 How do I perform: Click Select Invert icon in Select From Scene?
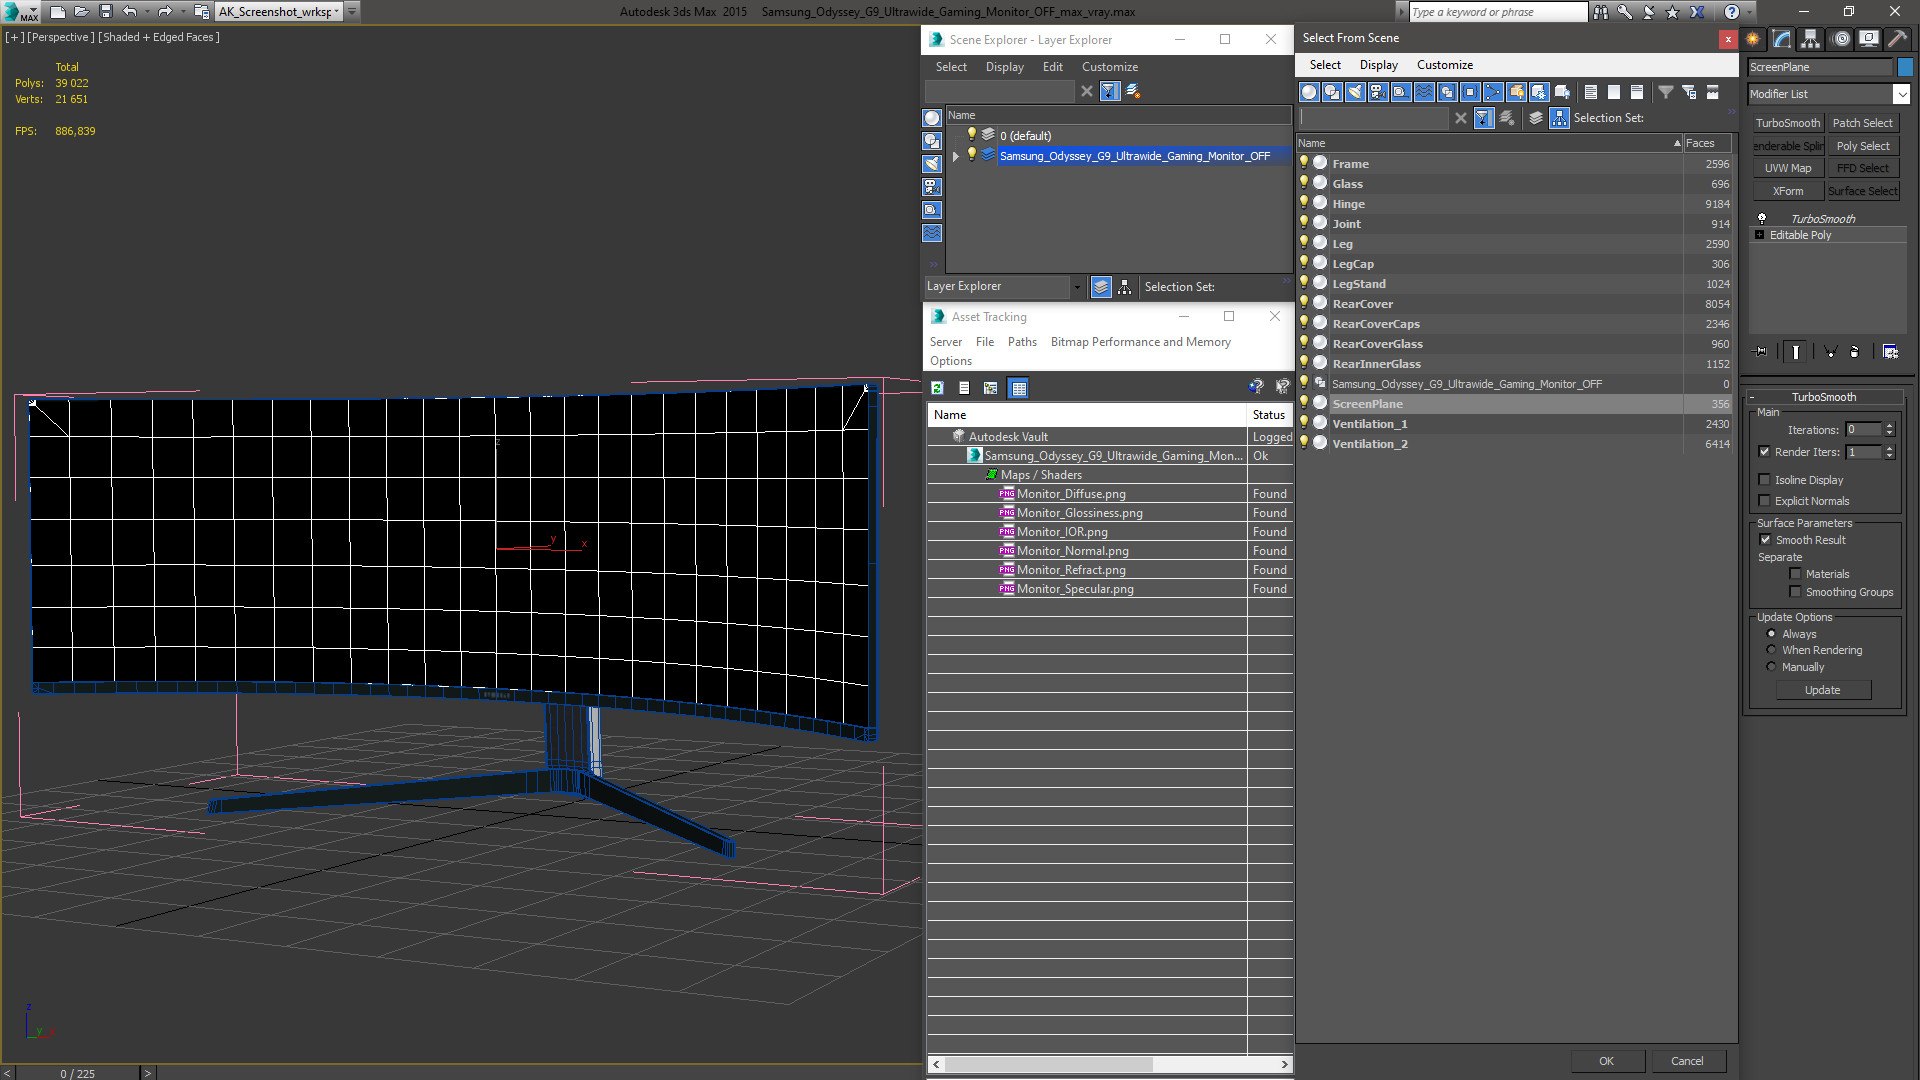[x=1636, y=92]
